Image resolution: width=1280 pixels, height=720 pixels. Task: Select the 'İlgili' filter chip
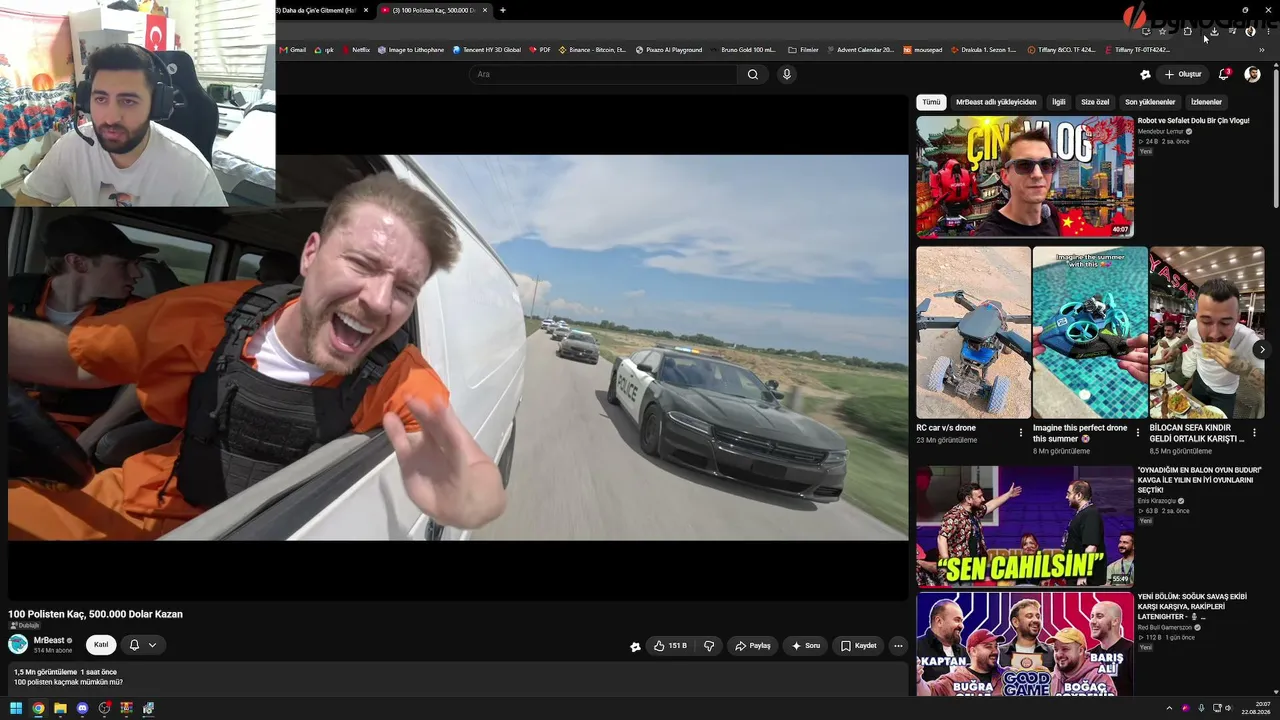pos(1059,102)
